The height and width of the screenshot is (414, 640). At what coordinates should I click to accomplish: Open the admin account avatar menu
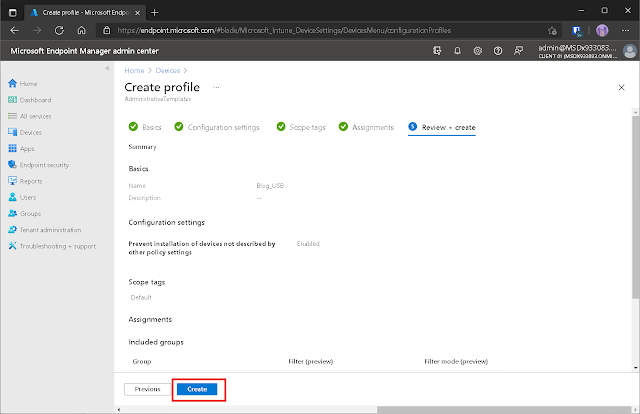[x=630, y=51]
